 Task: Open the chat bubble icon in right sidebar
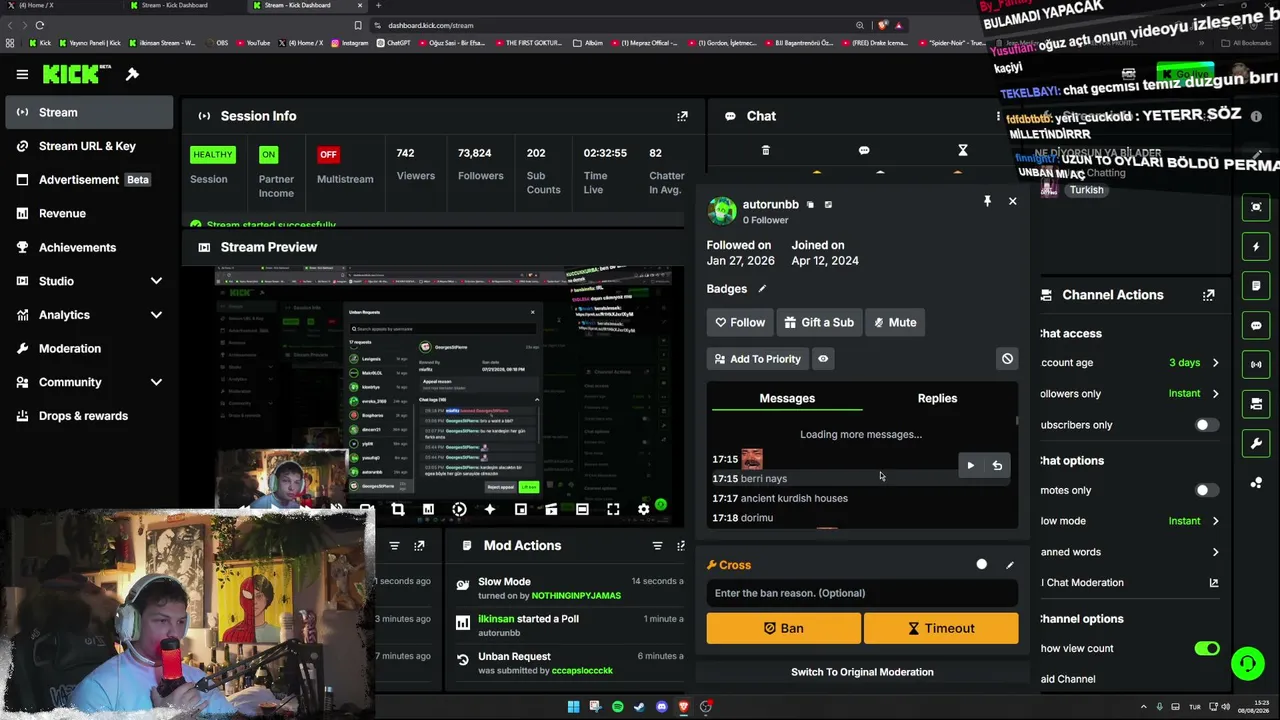click(x=1257, y=325)
